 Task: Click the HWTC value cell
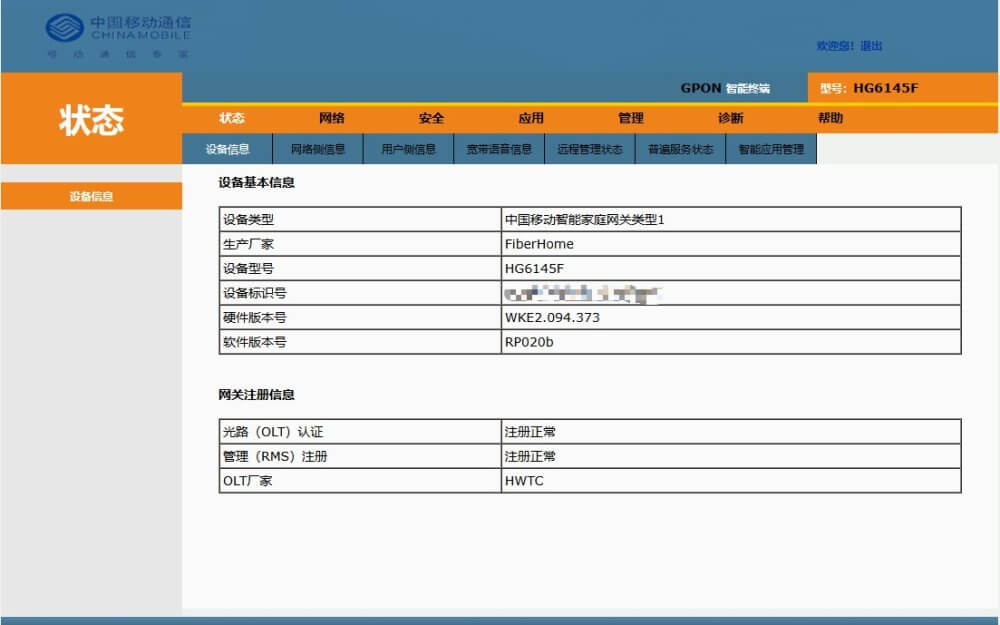(732, 481)
